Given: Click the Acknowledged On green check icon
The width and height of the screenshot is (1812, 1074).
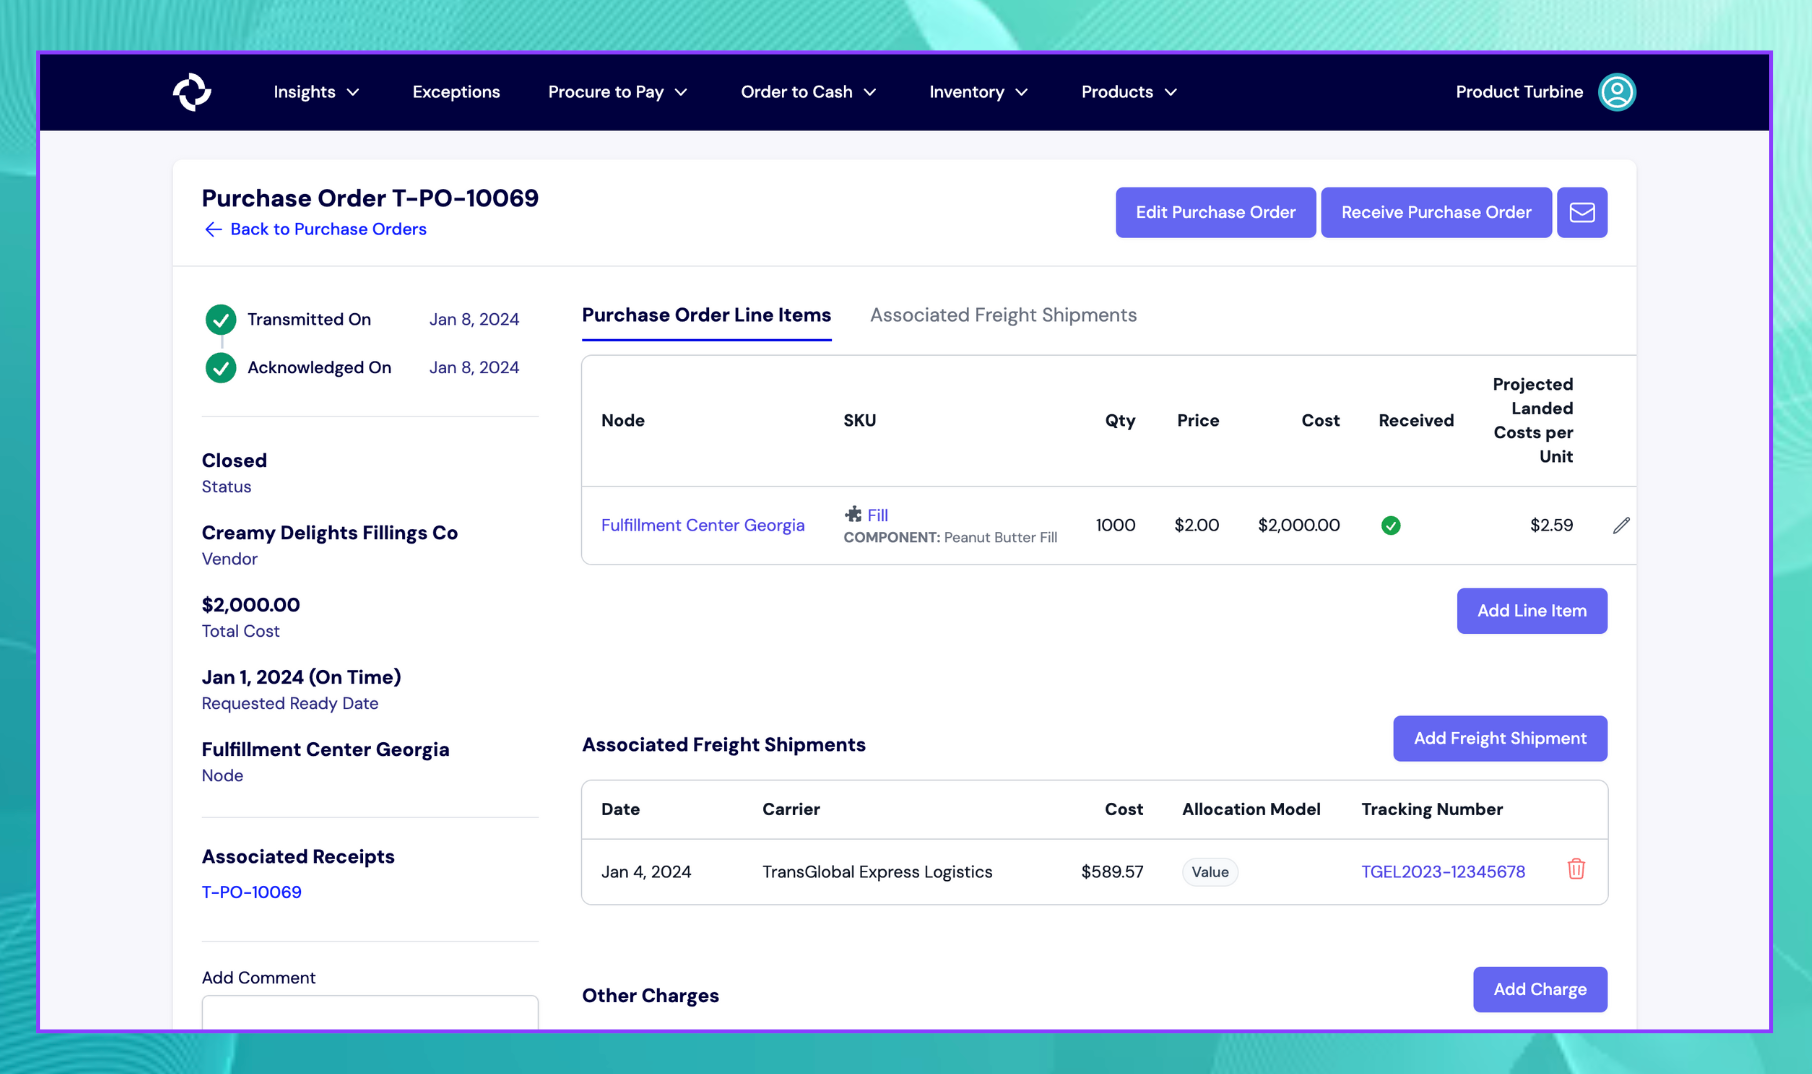Looking at the screenshot, I should [221, 368].
